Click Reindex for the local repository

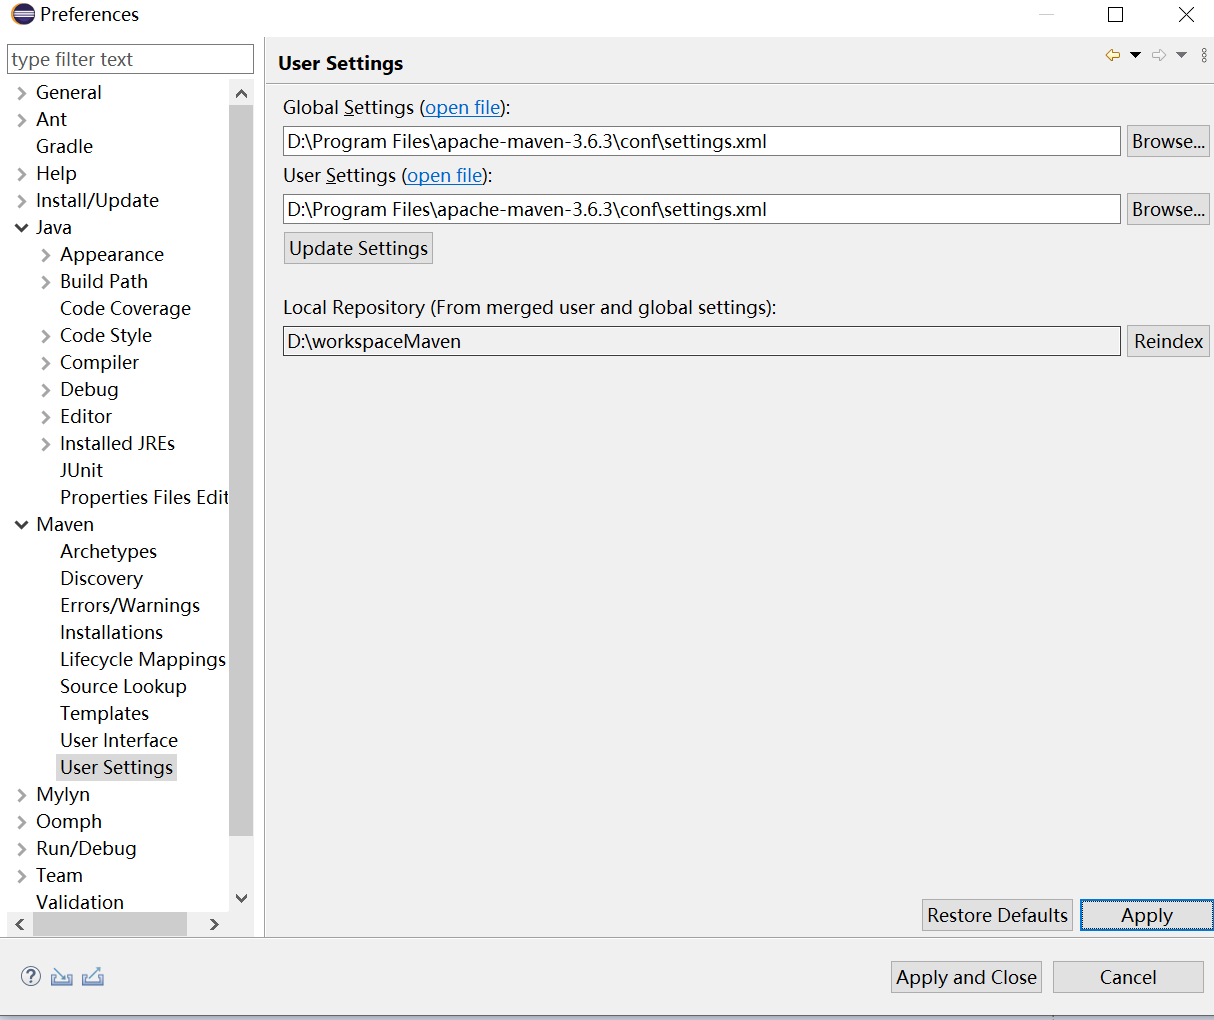tap(1167, 341)
